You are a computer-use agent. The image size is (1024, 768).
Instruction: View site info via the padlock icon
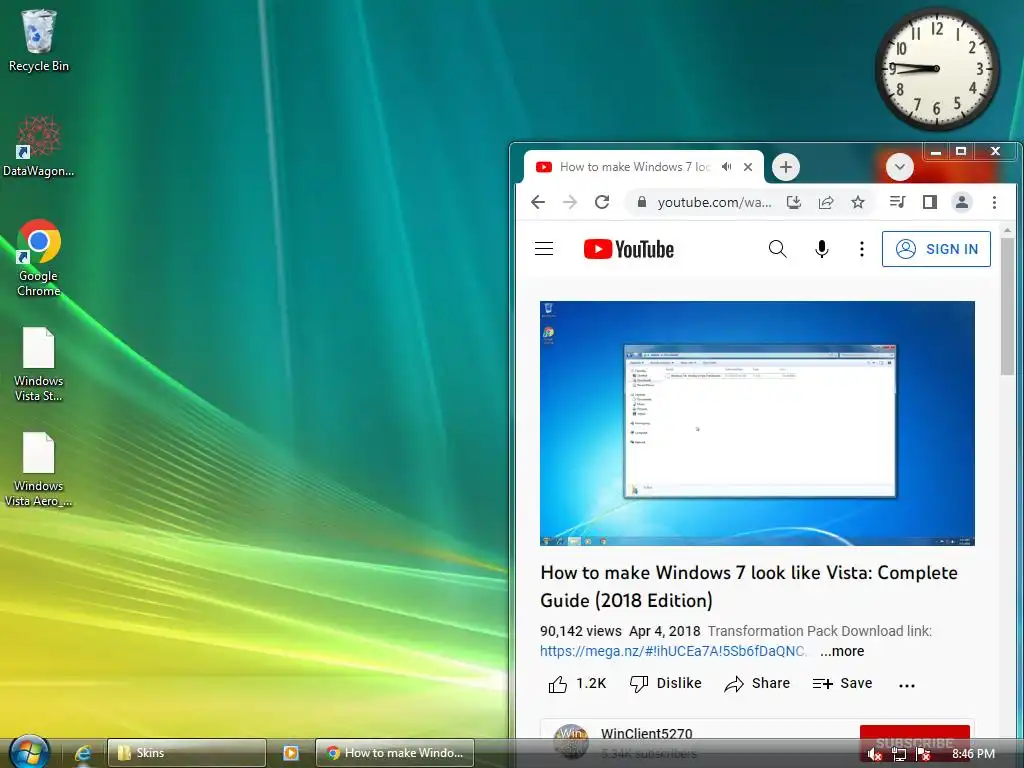pos(641,202)
